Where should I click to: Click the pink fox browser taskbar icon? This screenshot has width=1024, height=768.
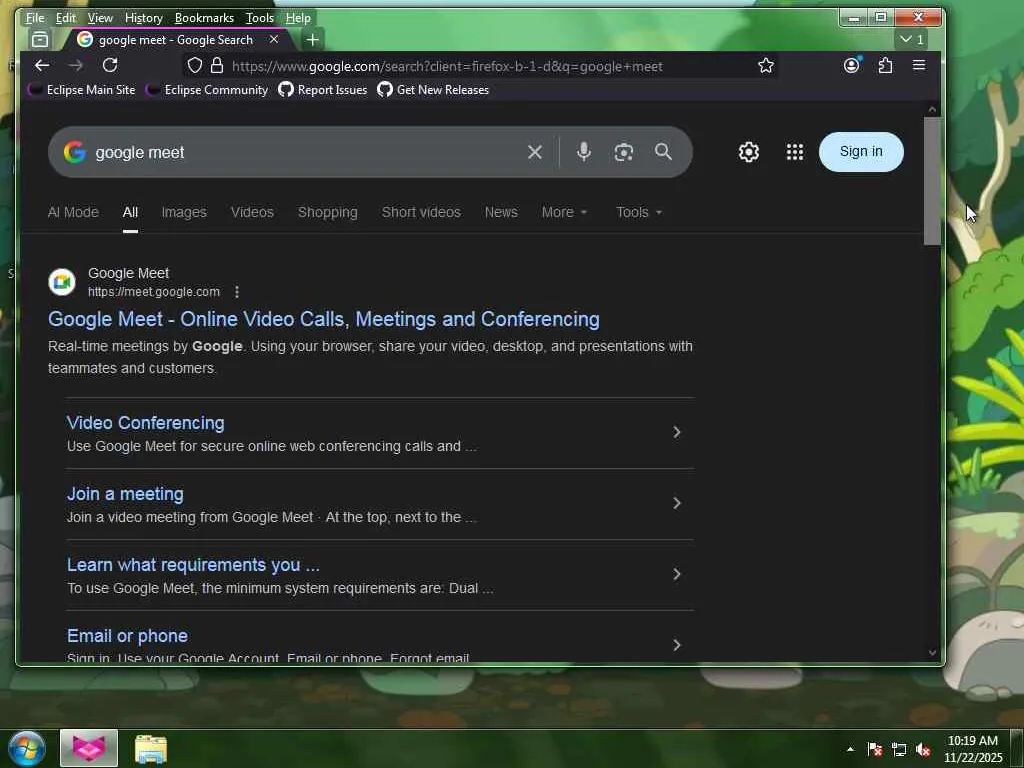(x=89, y=748)
